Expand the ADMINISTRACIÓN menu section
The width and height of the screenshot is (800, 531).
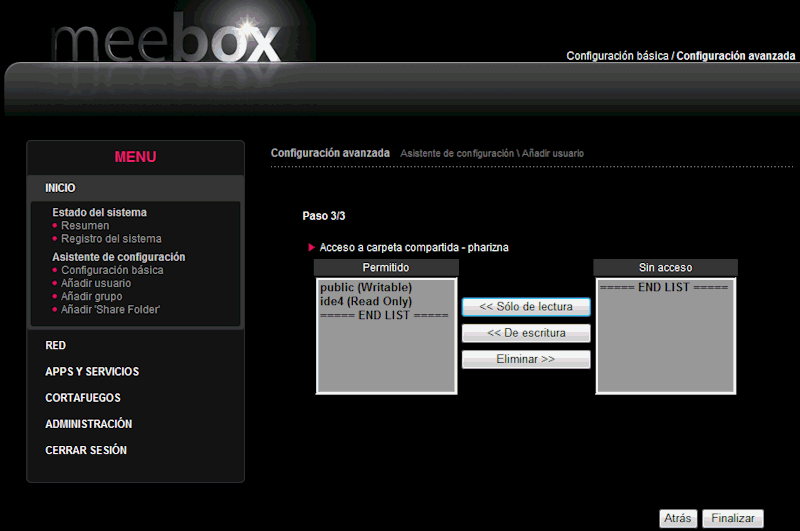88,424
